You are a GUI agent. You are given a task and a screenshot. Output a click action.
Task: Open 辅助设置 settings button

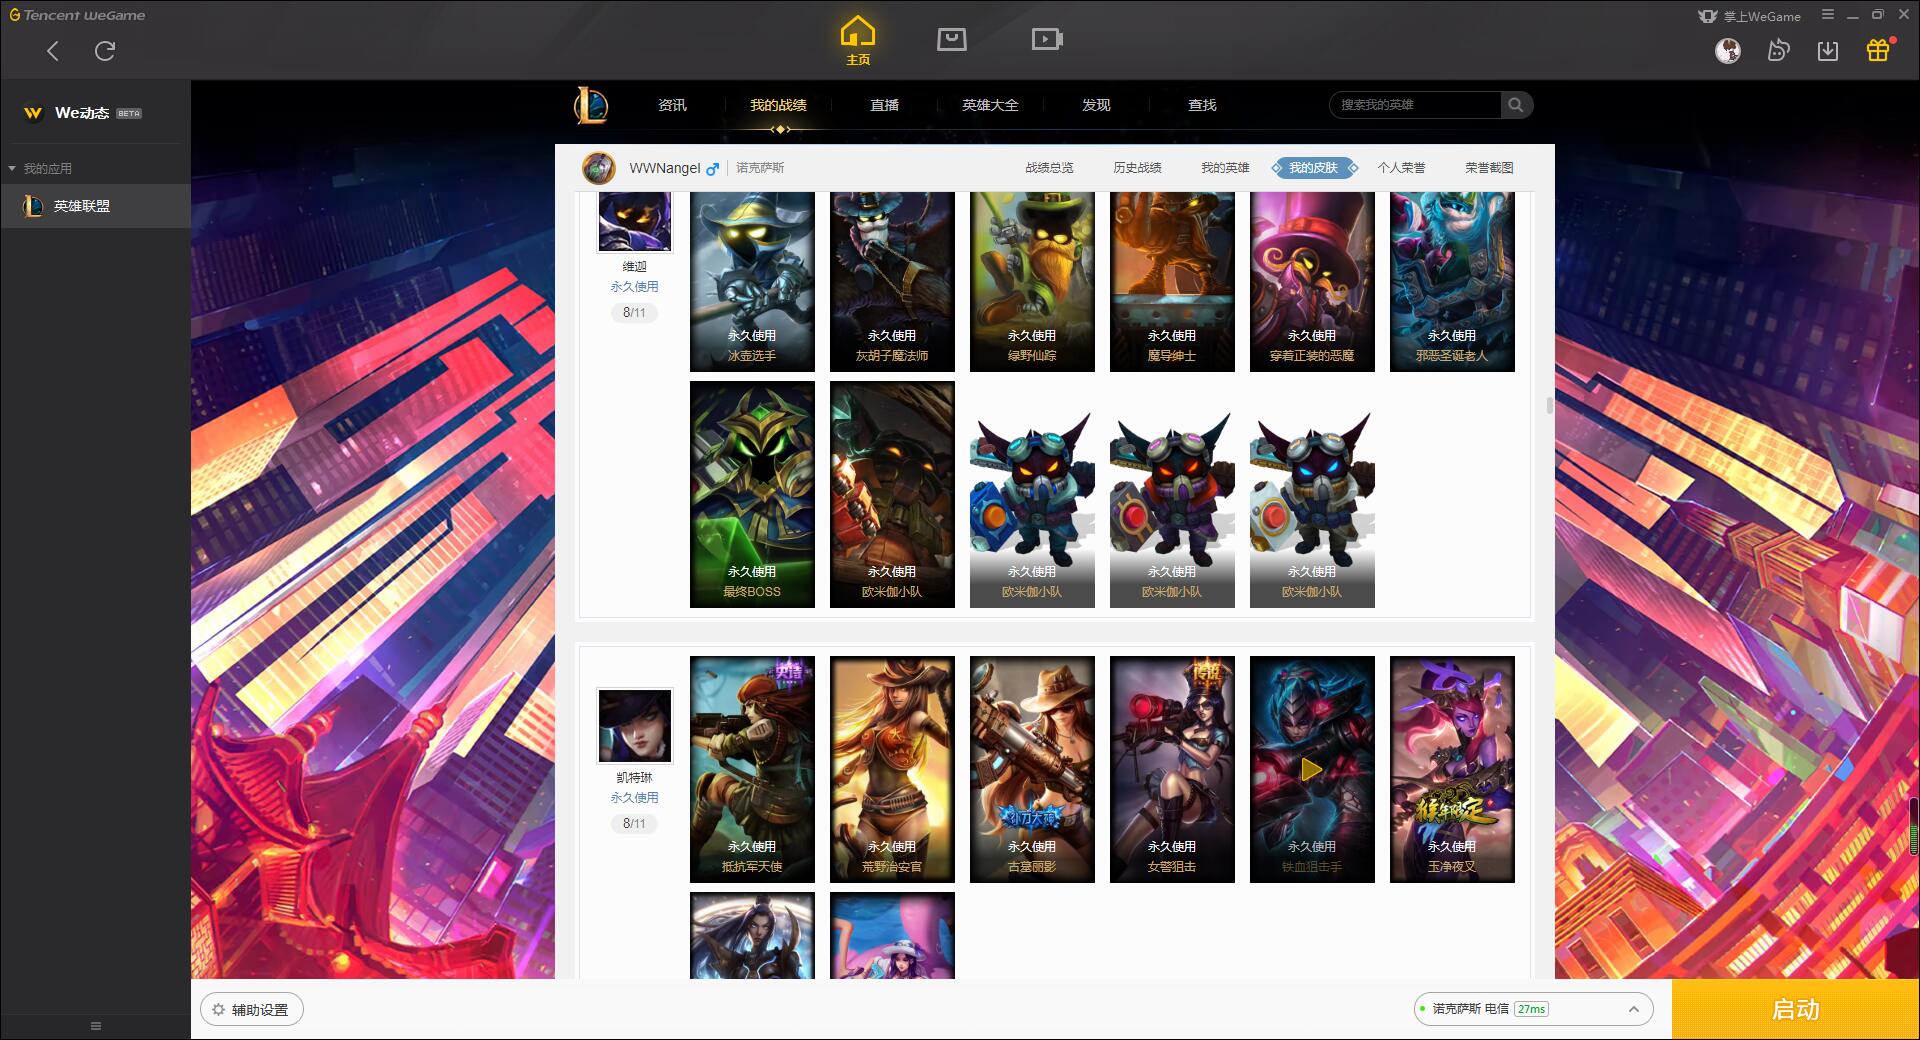pyautogui.click(x=252, y=1010)
